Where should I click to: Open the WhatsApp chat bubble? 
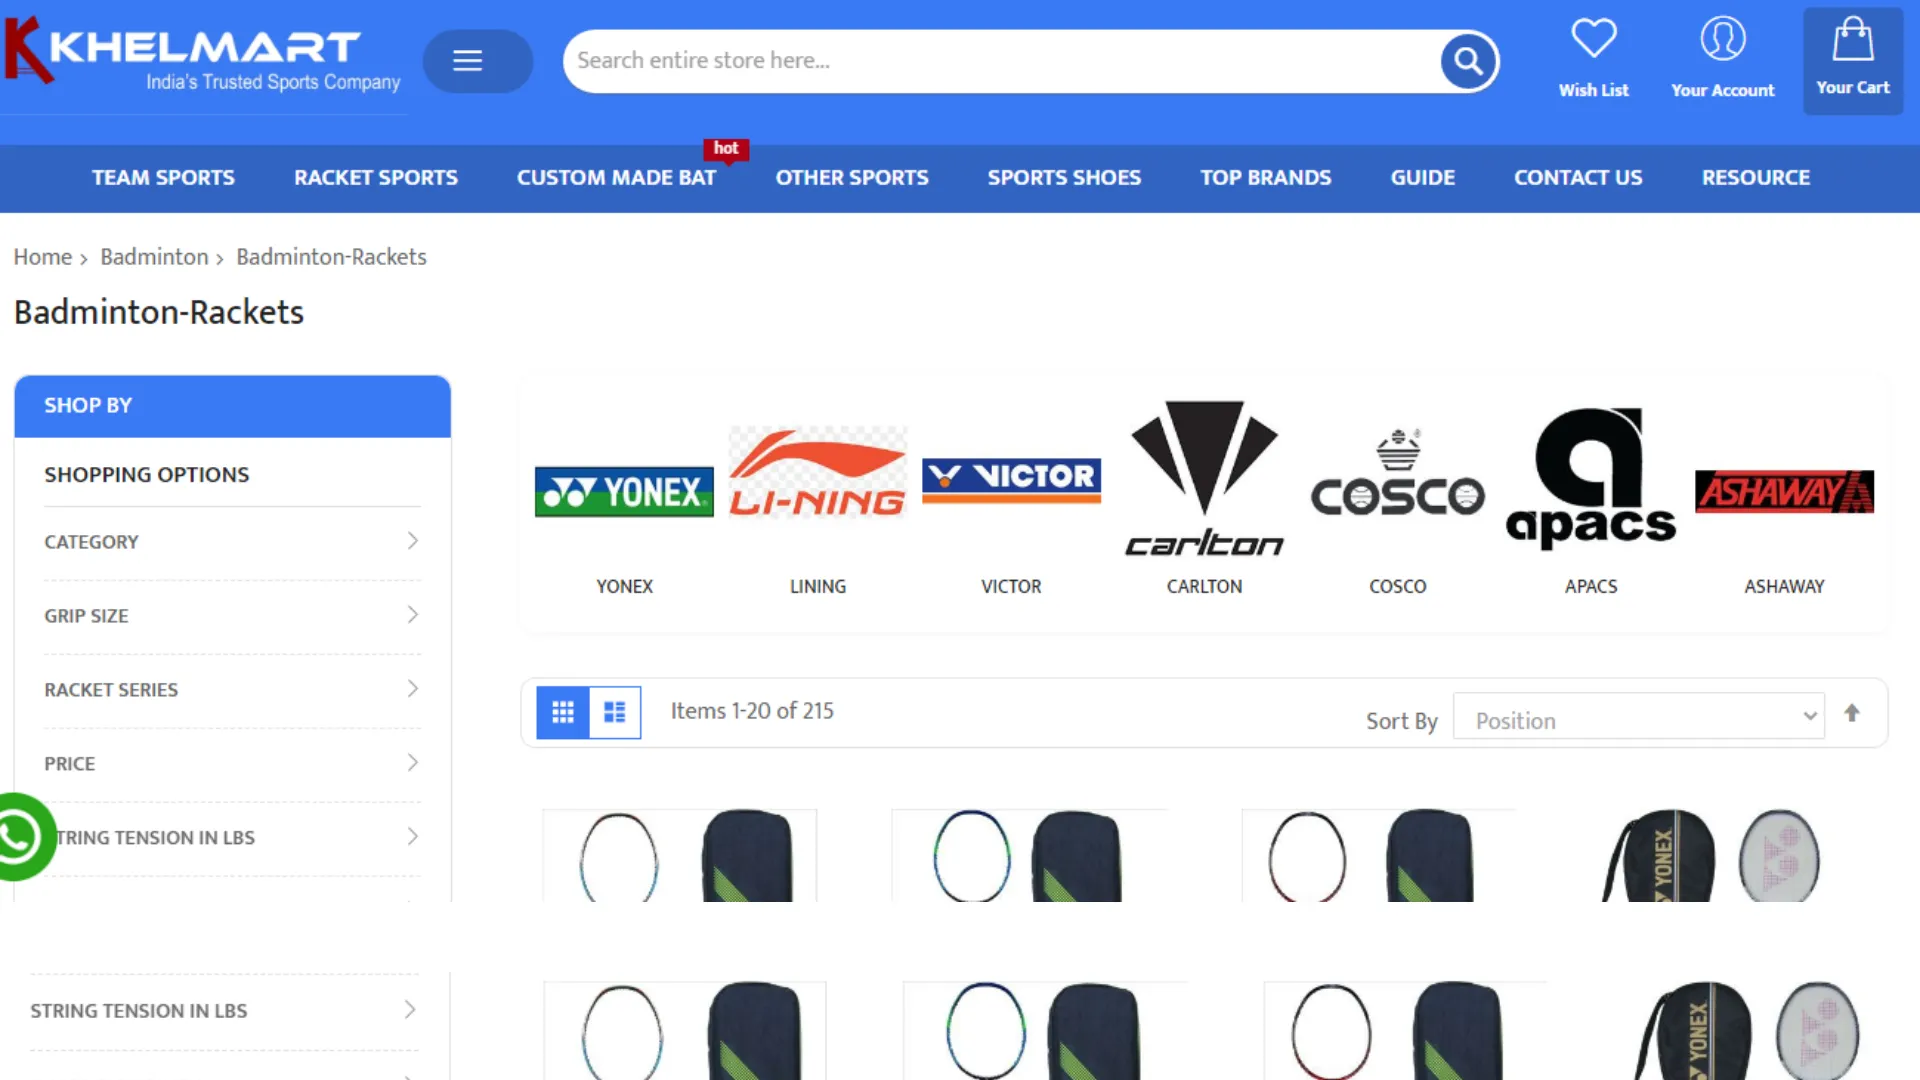pos(20,837)
